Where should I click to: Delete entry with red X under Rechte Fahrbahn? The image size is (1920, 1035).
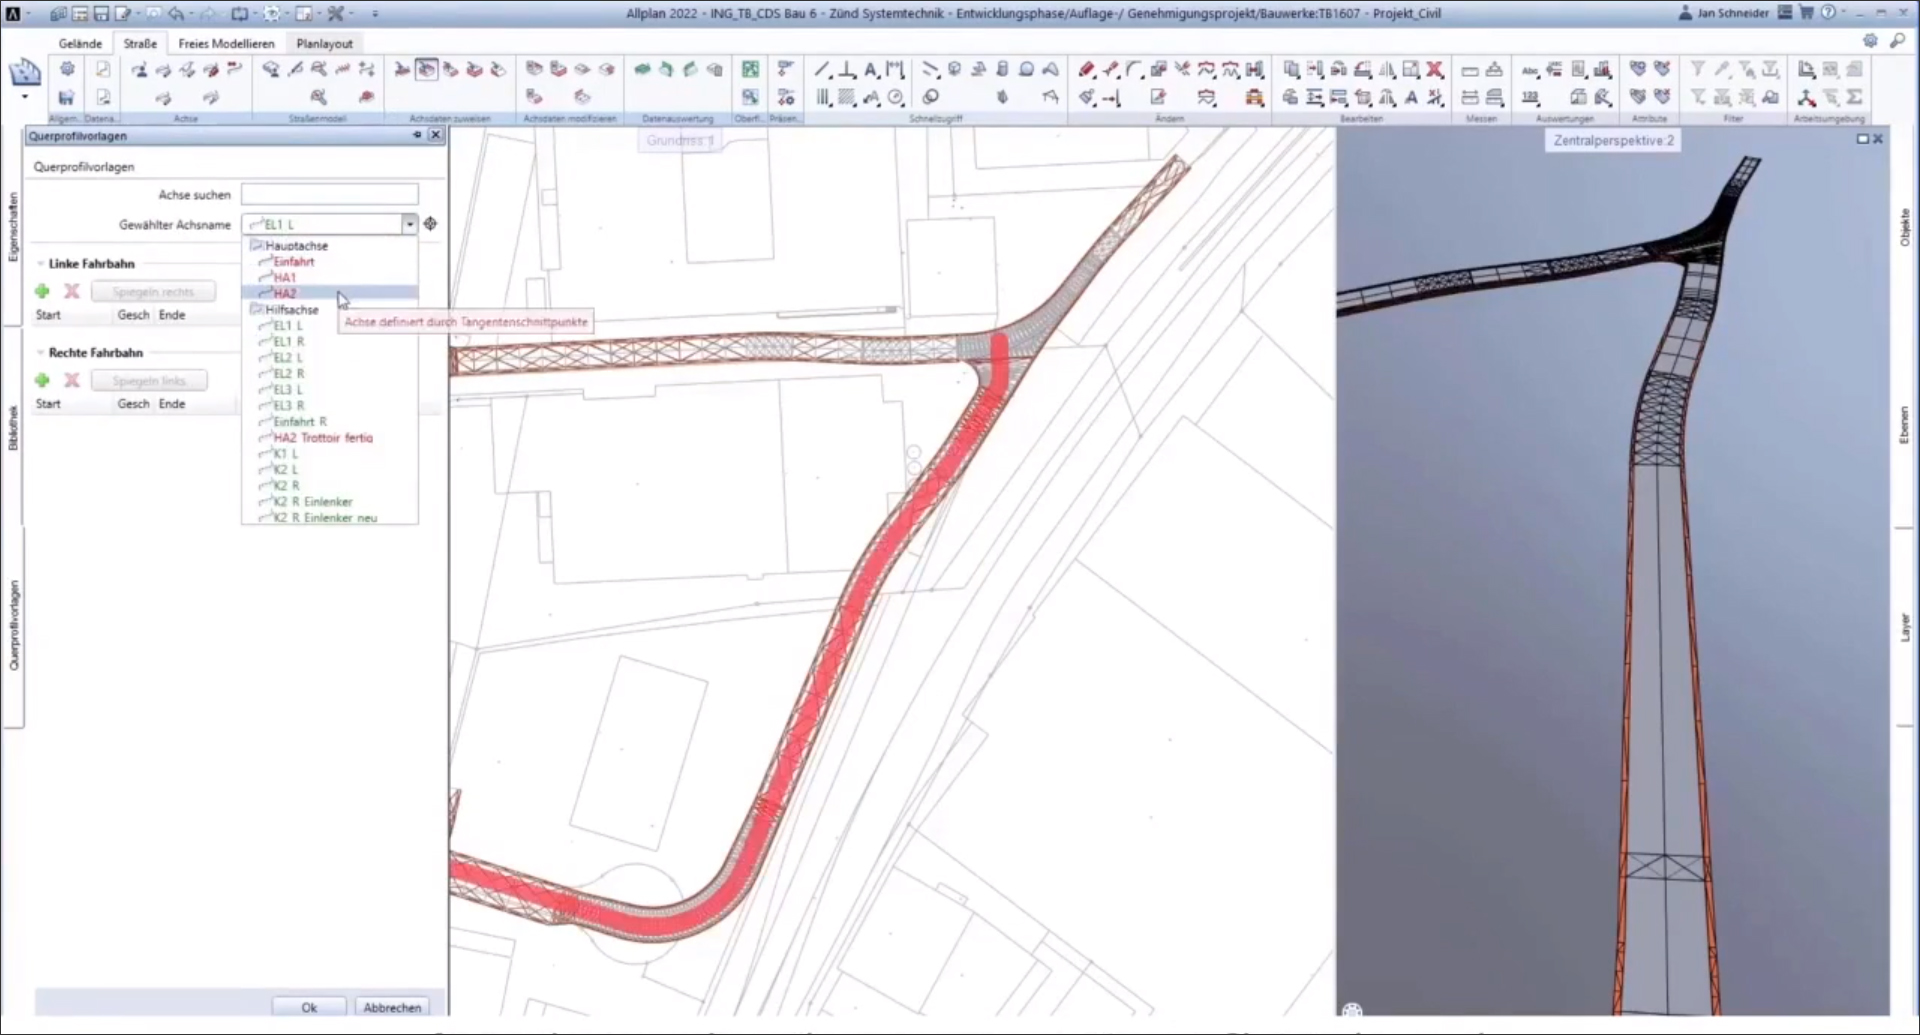(72, 380)
